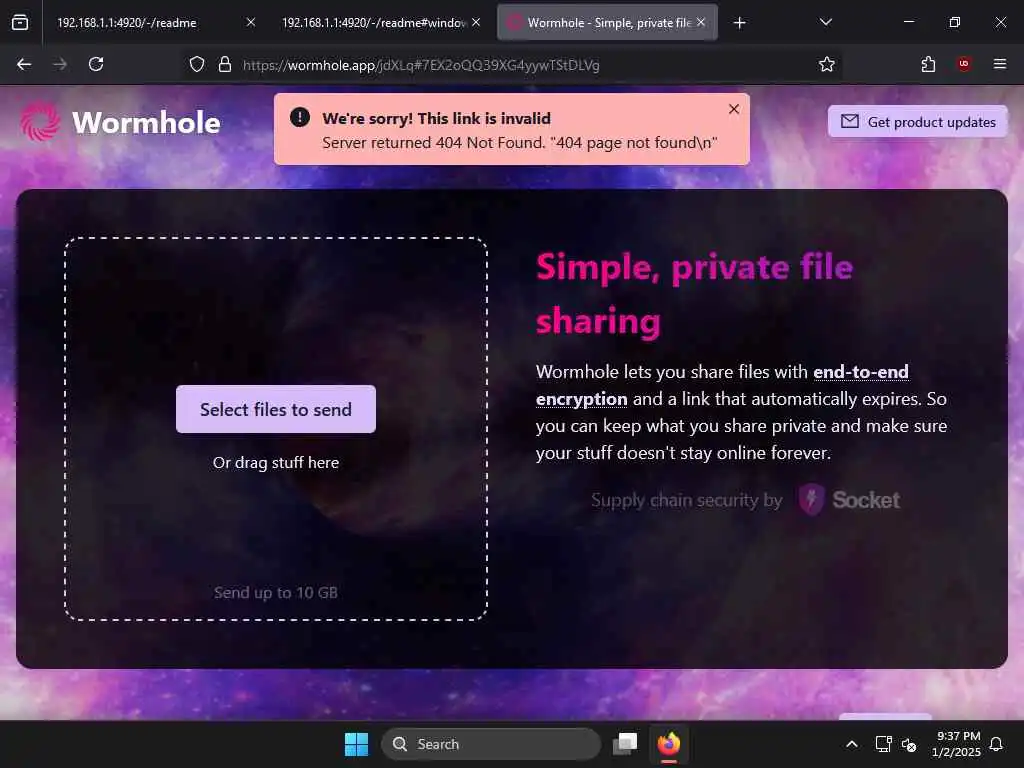The image size is (1024, 768).
Task: Click the 'Simple, private file sharing' heading
Action: tap(694, 294)
